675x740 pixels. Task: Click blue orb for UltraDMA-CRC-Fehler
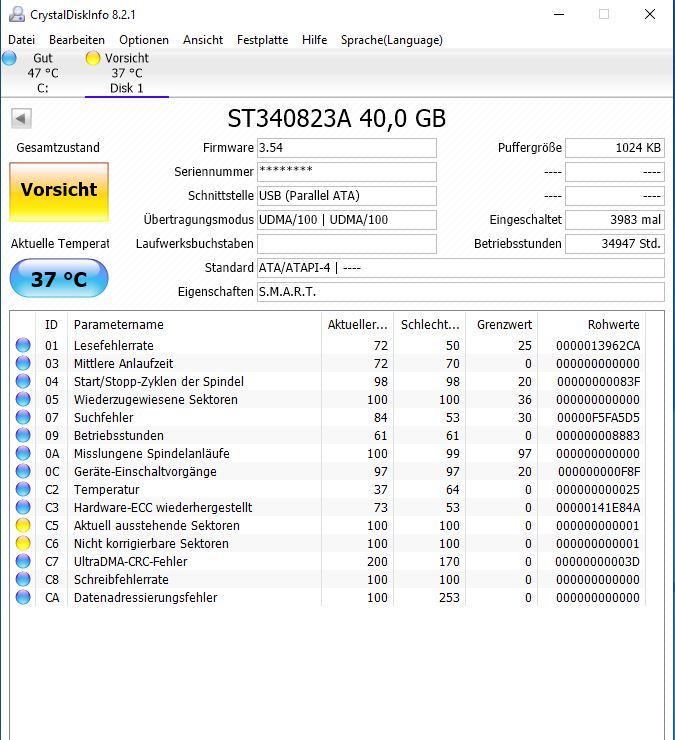click(x=23, y=561)
